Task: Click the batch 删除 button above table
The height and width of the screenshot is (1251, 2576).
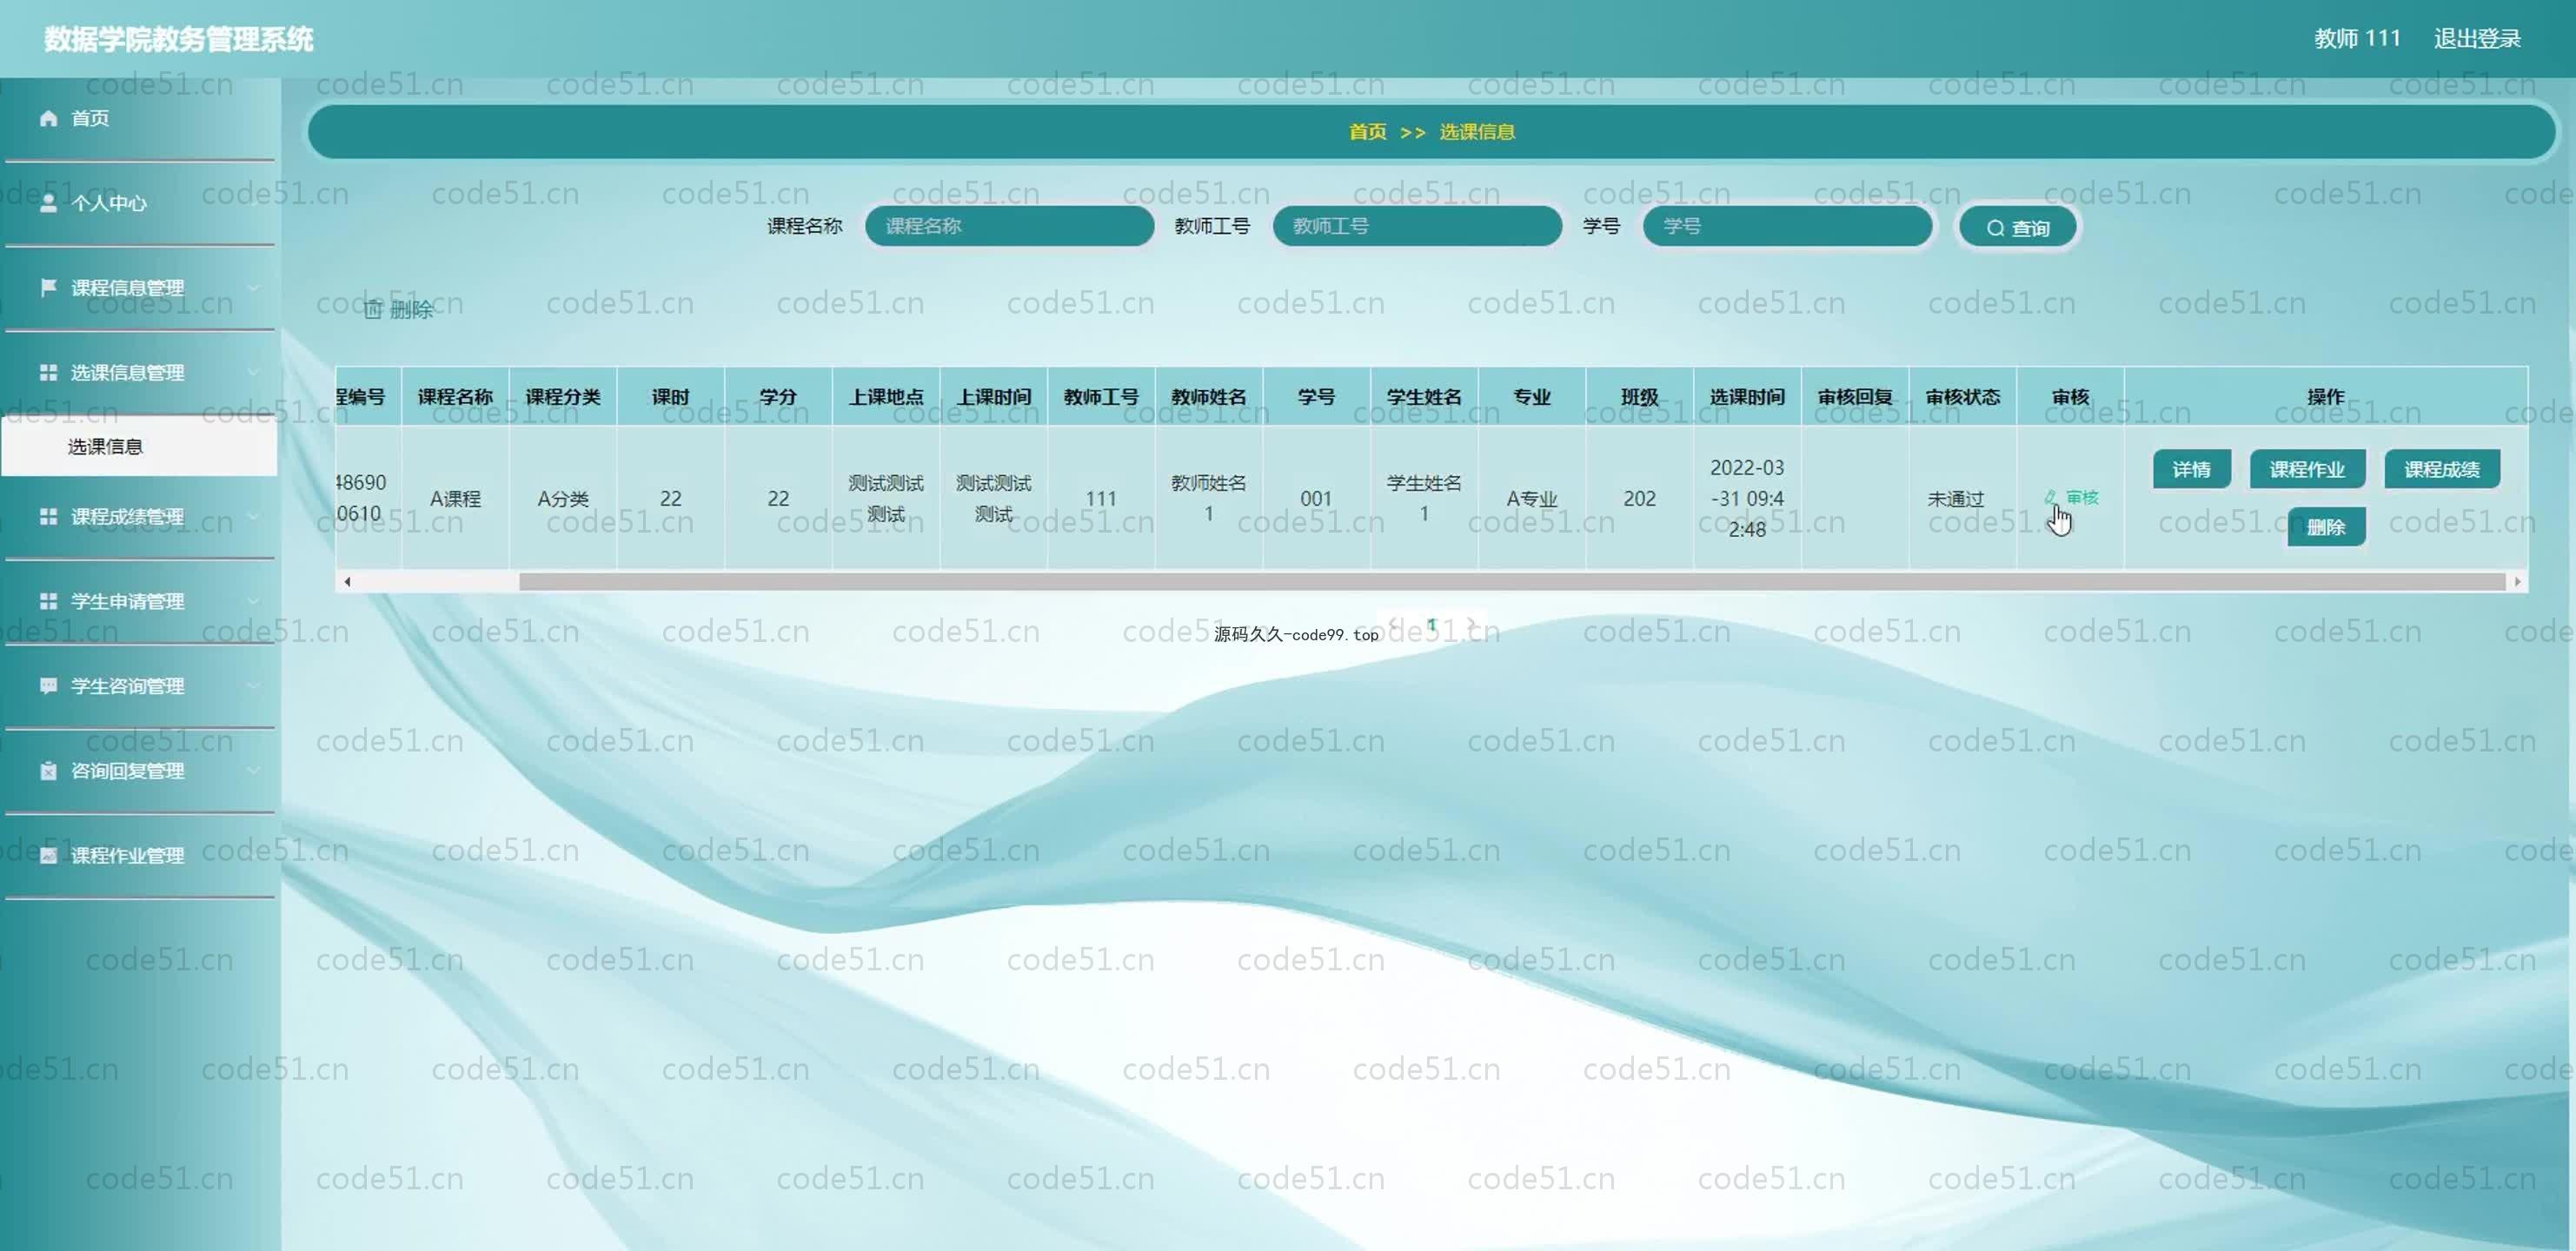Action: pos(398,309)
